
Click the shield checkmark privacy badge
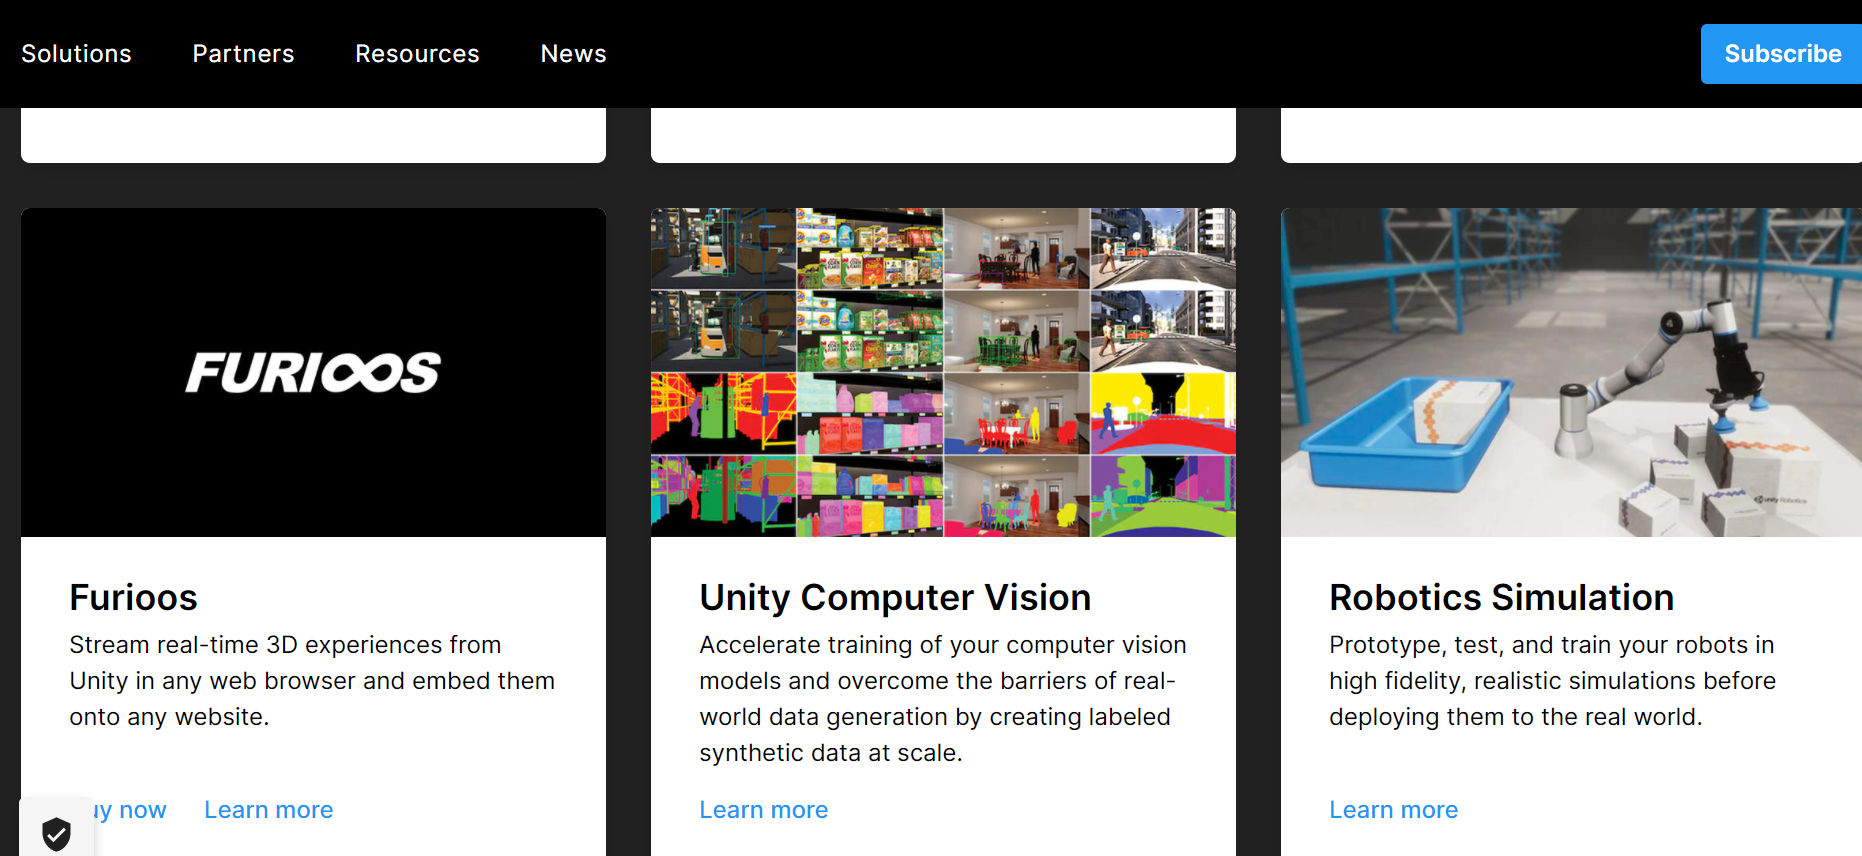tap(56, 833)
